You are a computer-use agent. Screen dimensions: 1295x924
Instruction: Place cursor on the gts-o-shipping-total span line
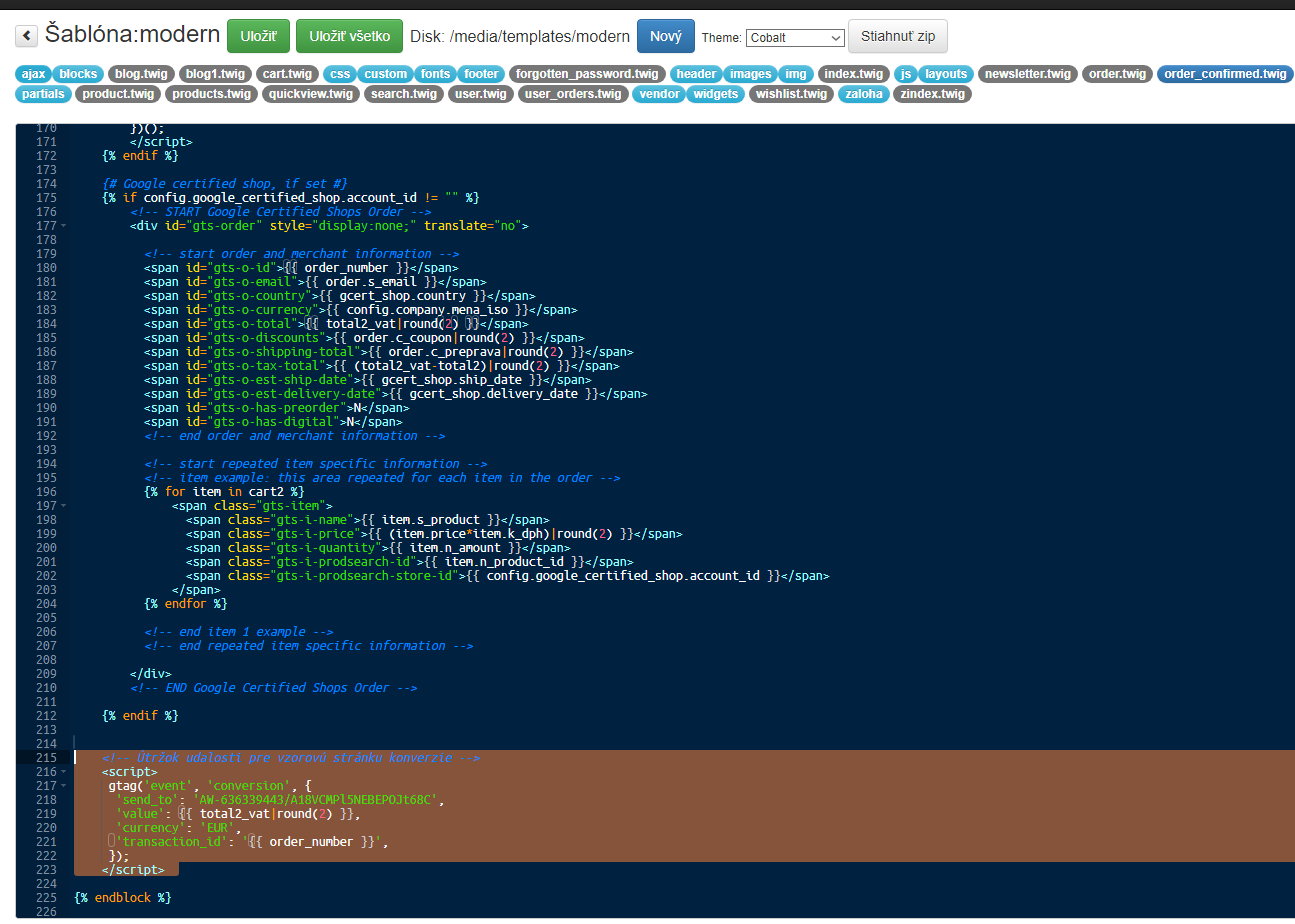(x=388, y=352)
